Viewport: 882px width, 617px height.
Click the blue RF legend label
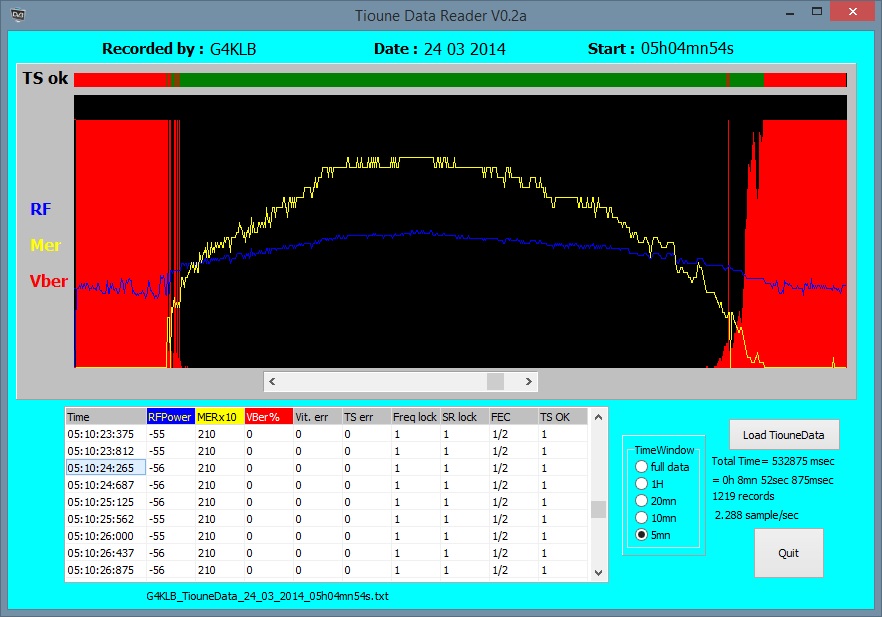click(x=40, y=209)
